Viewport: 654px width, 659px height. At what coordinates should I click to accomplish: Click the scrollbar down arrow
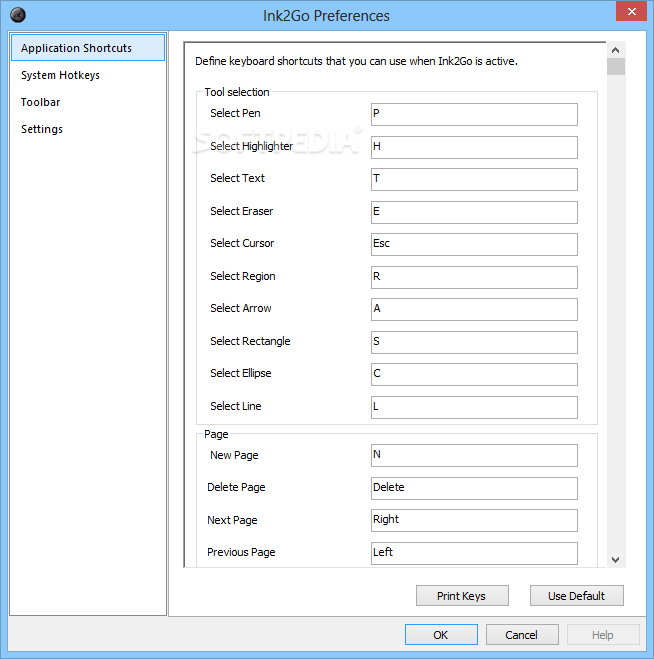[616, 559]
